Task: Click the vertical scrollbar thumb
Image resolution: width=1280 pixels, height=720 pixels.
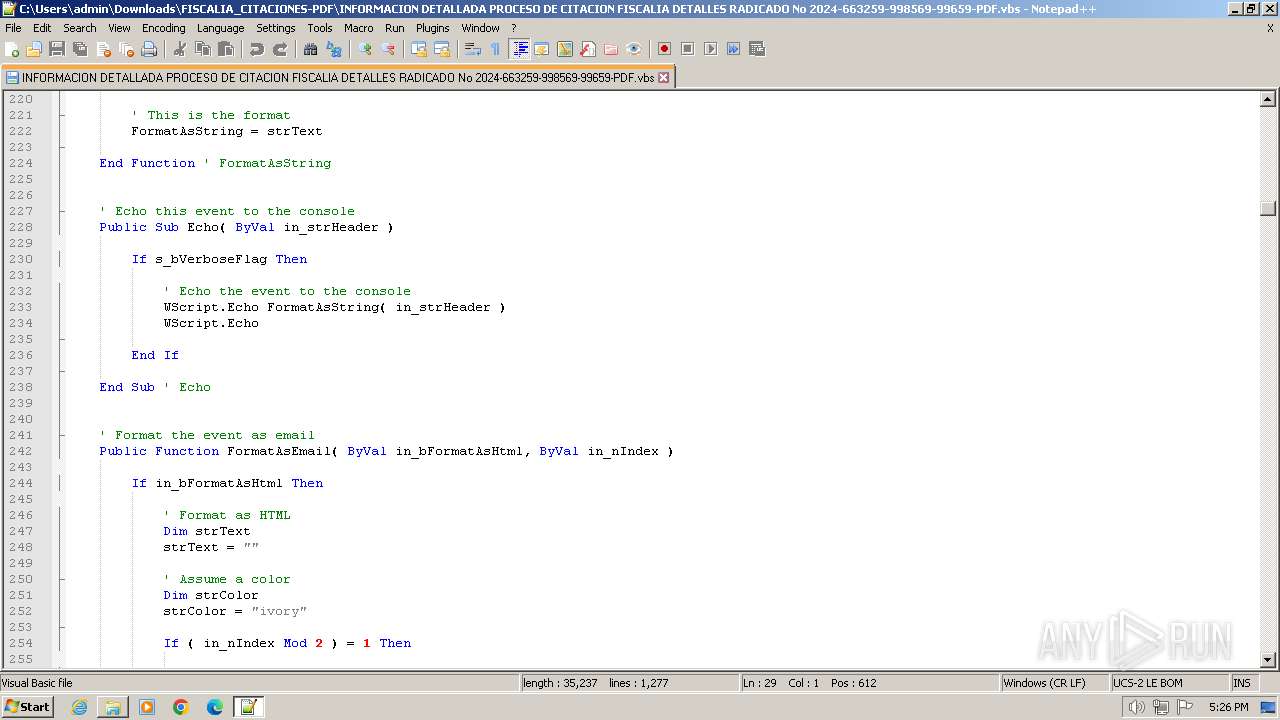Action: pos(1268,208)
